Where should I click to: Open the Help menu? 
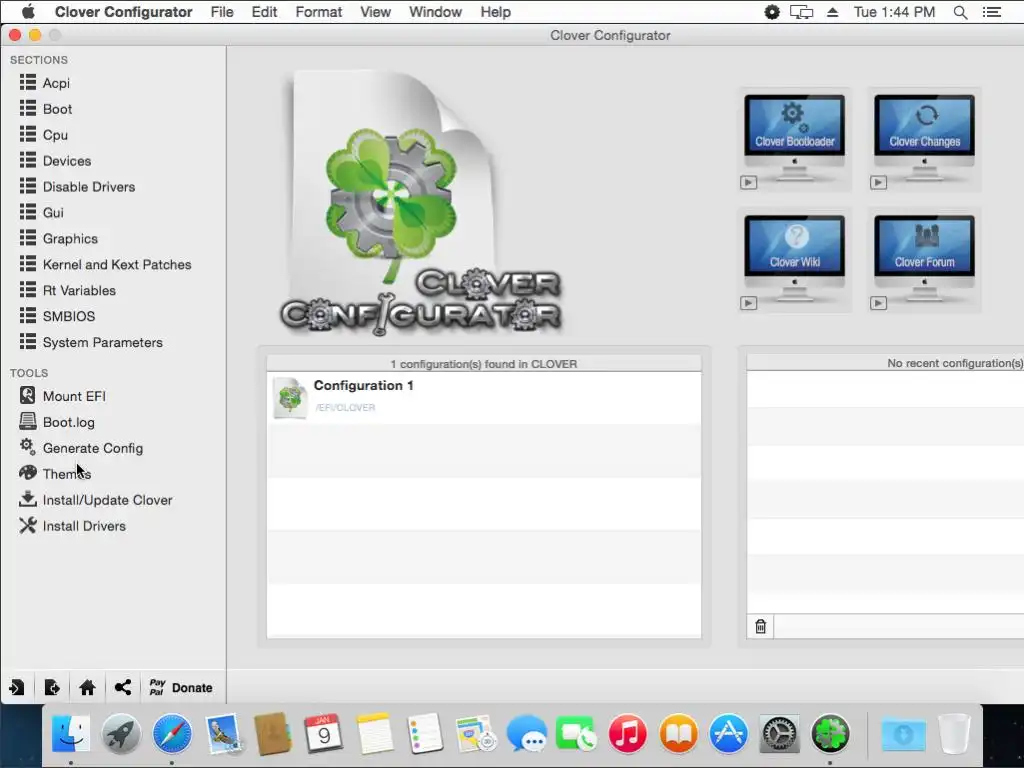point(496,12)
